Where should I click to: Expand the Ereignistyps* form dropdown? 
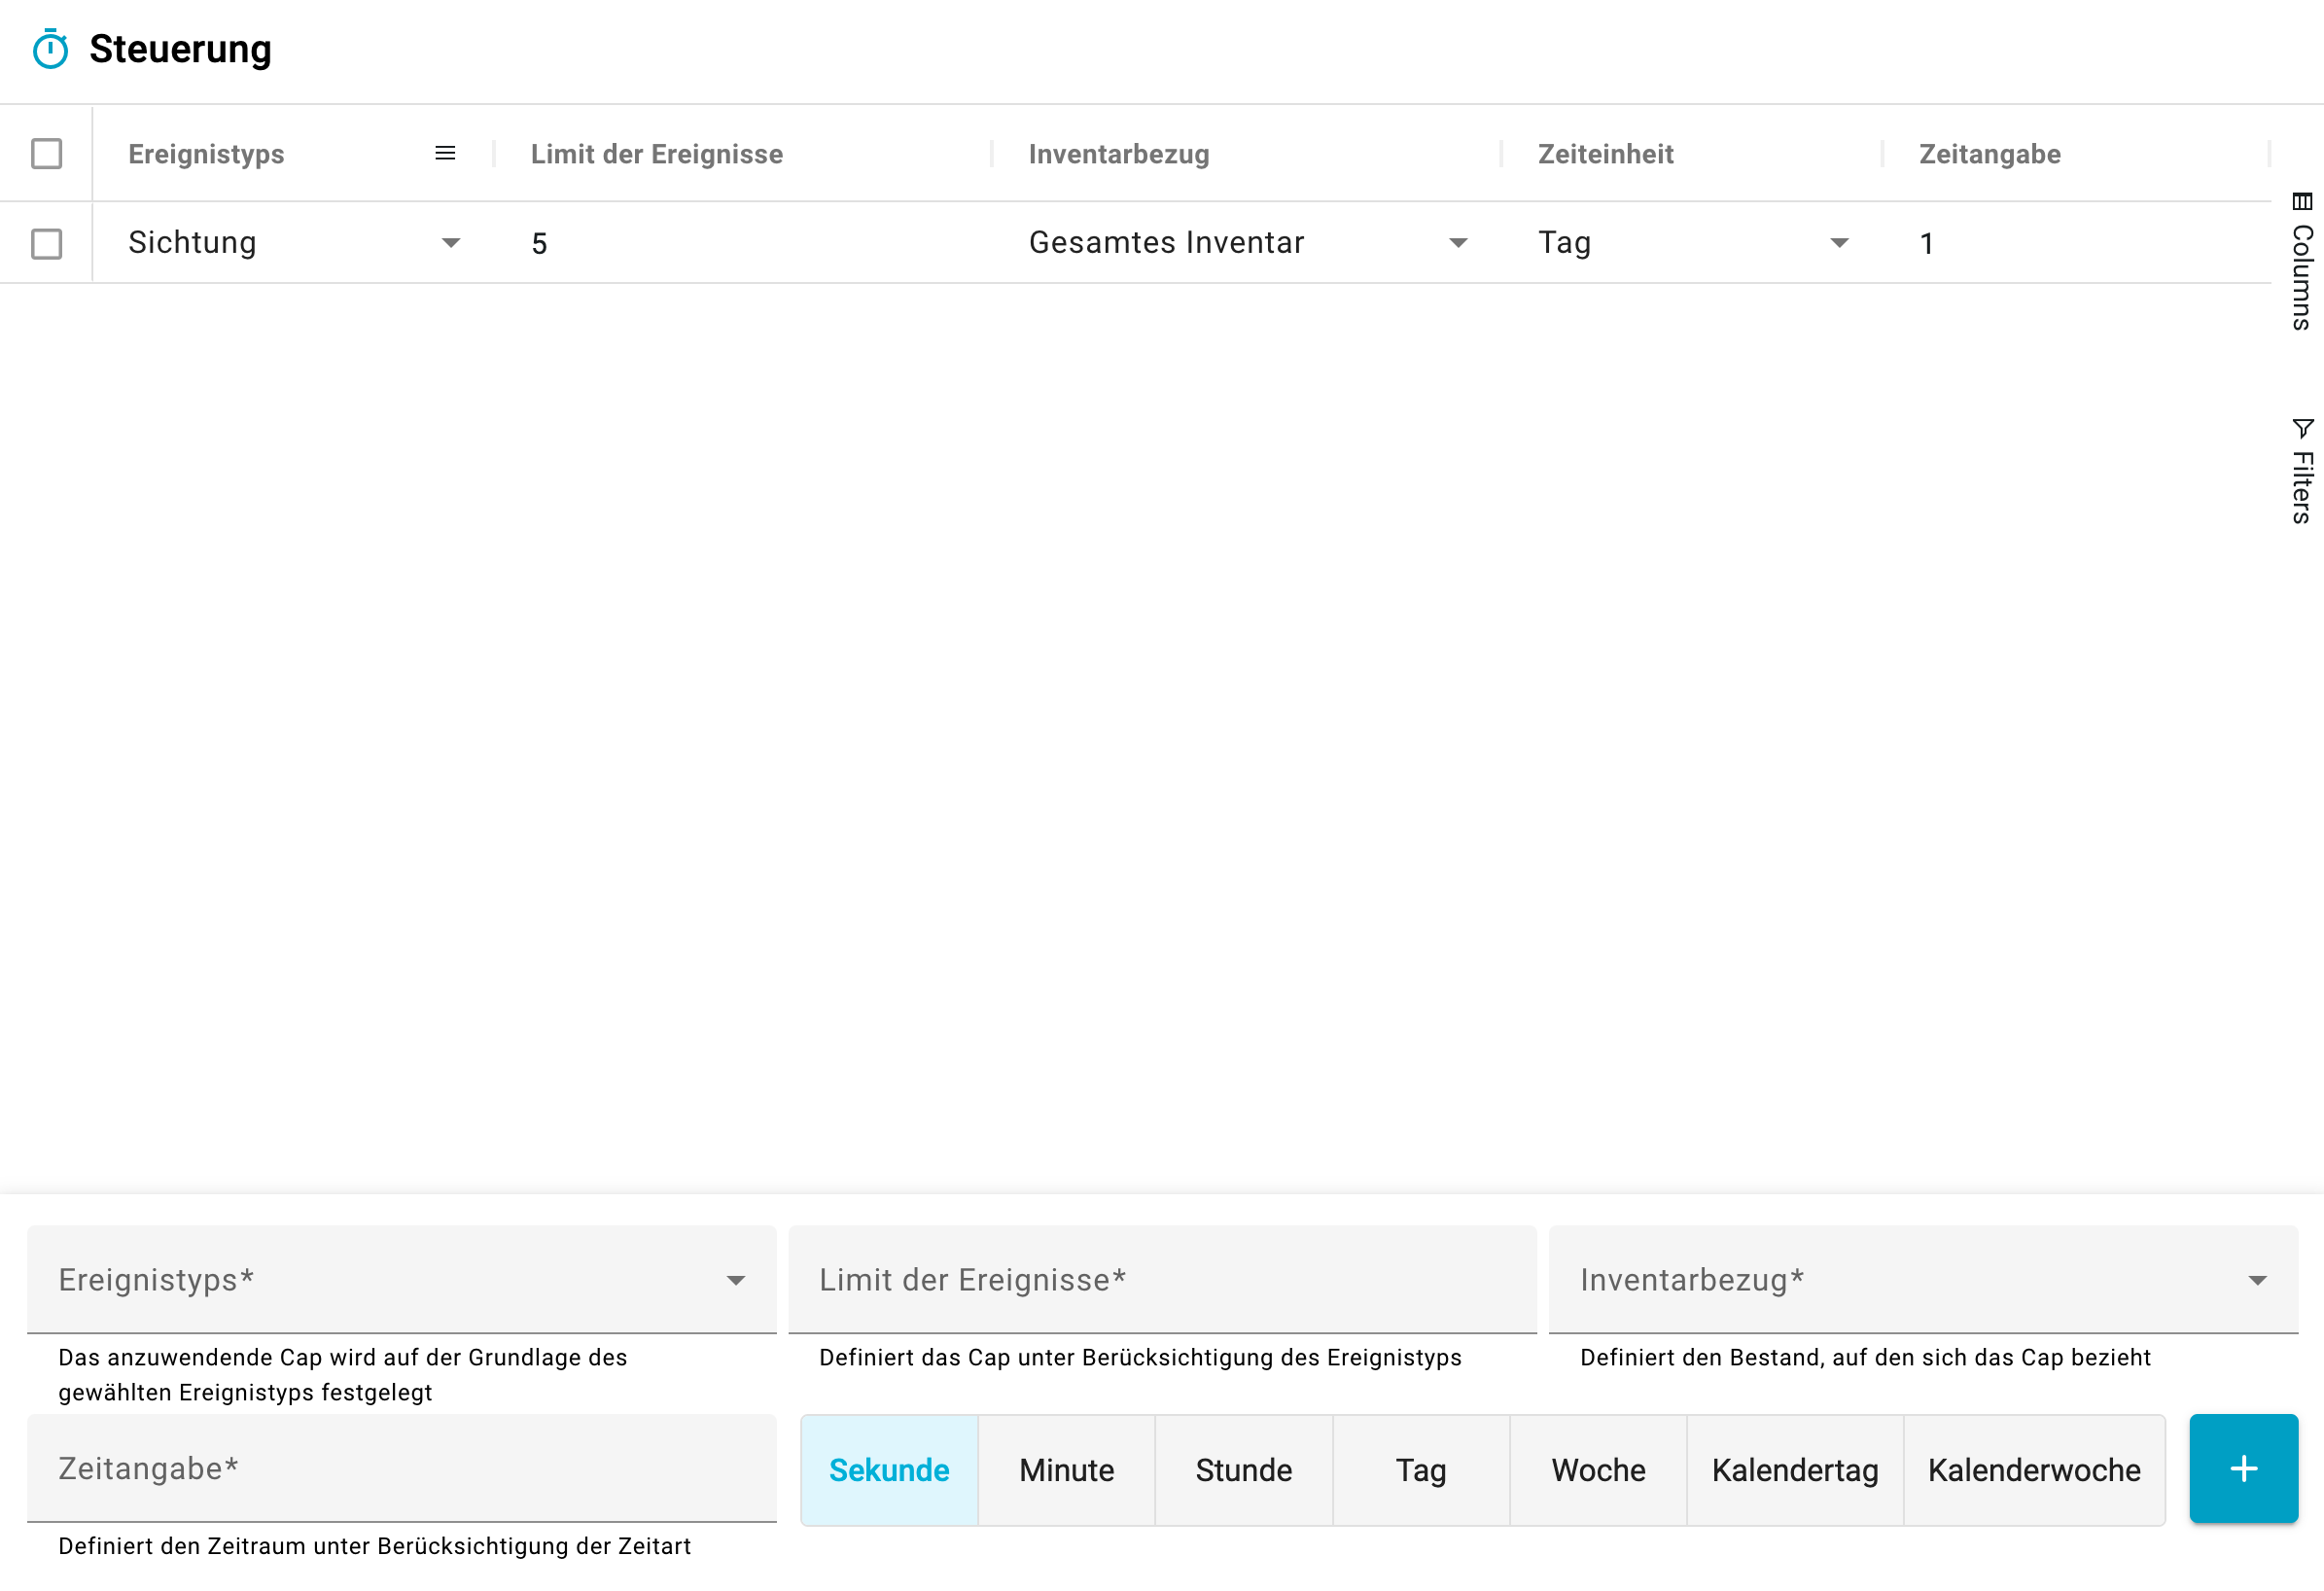735,1280
